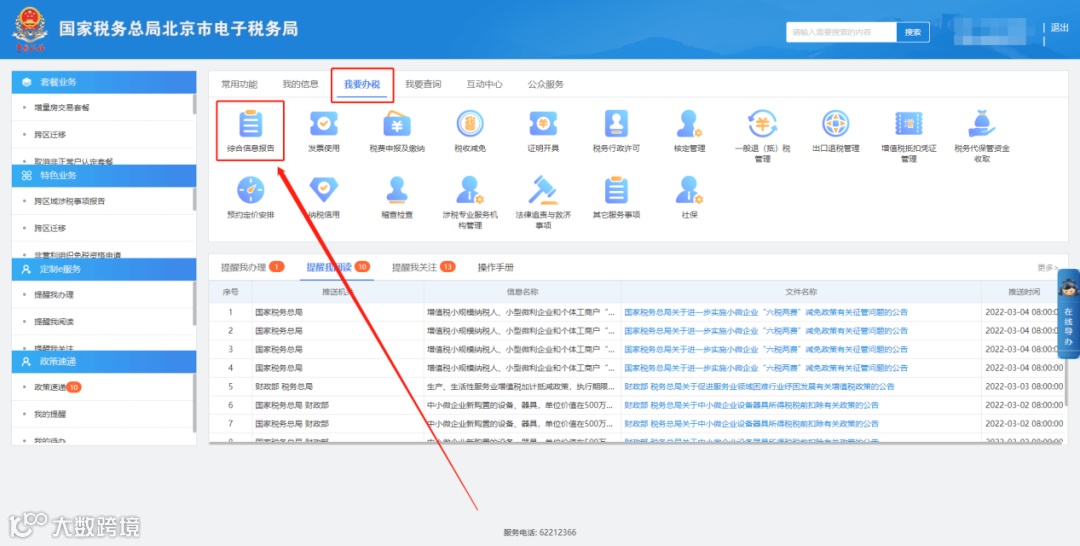Click the 政策速递 section header
Image resolution: width=1080 pixels, height=546 pixels.
point(104,361)
